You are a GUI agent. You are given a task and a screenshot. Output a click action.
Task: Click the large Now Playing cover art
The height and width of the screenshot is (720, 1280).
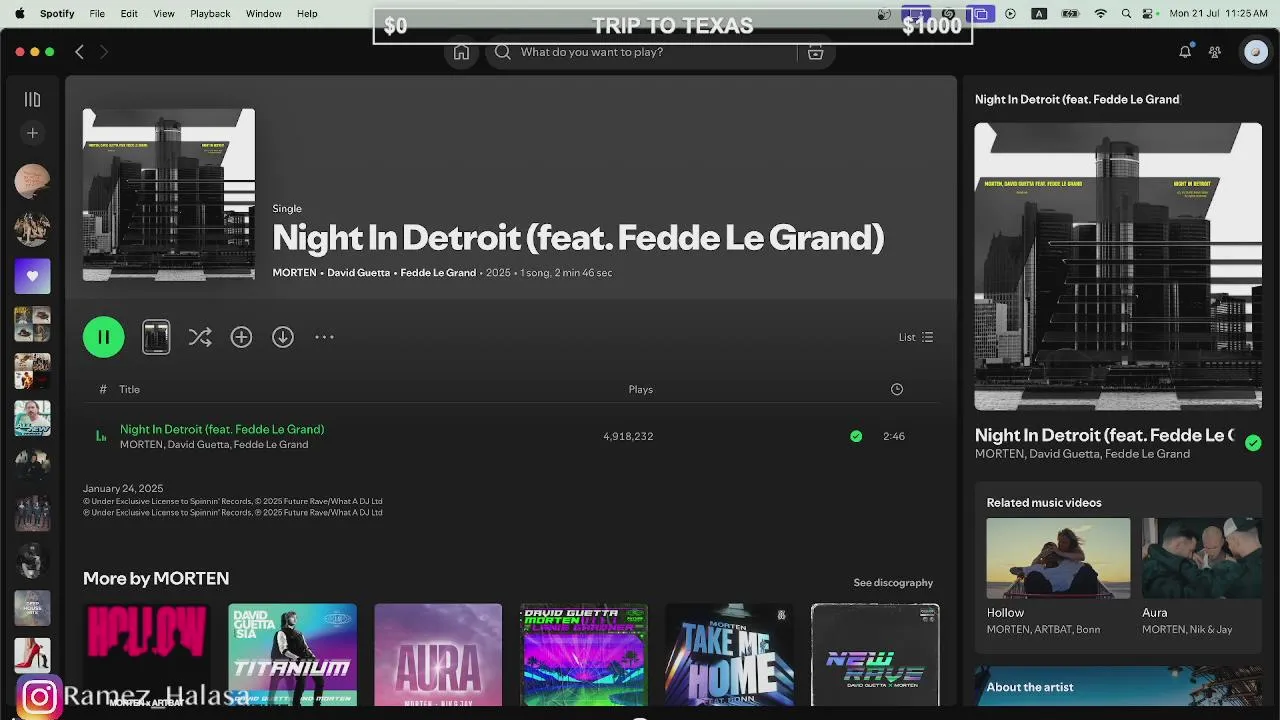point(1118,266)
